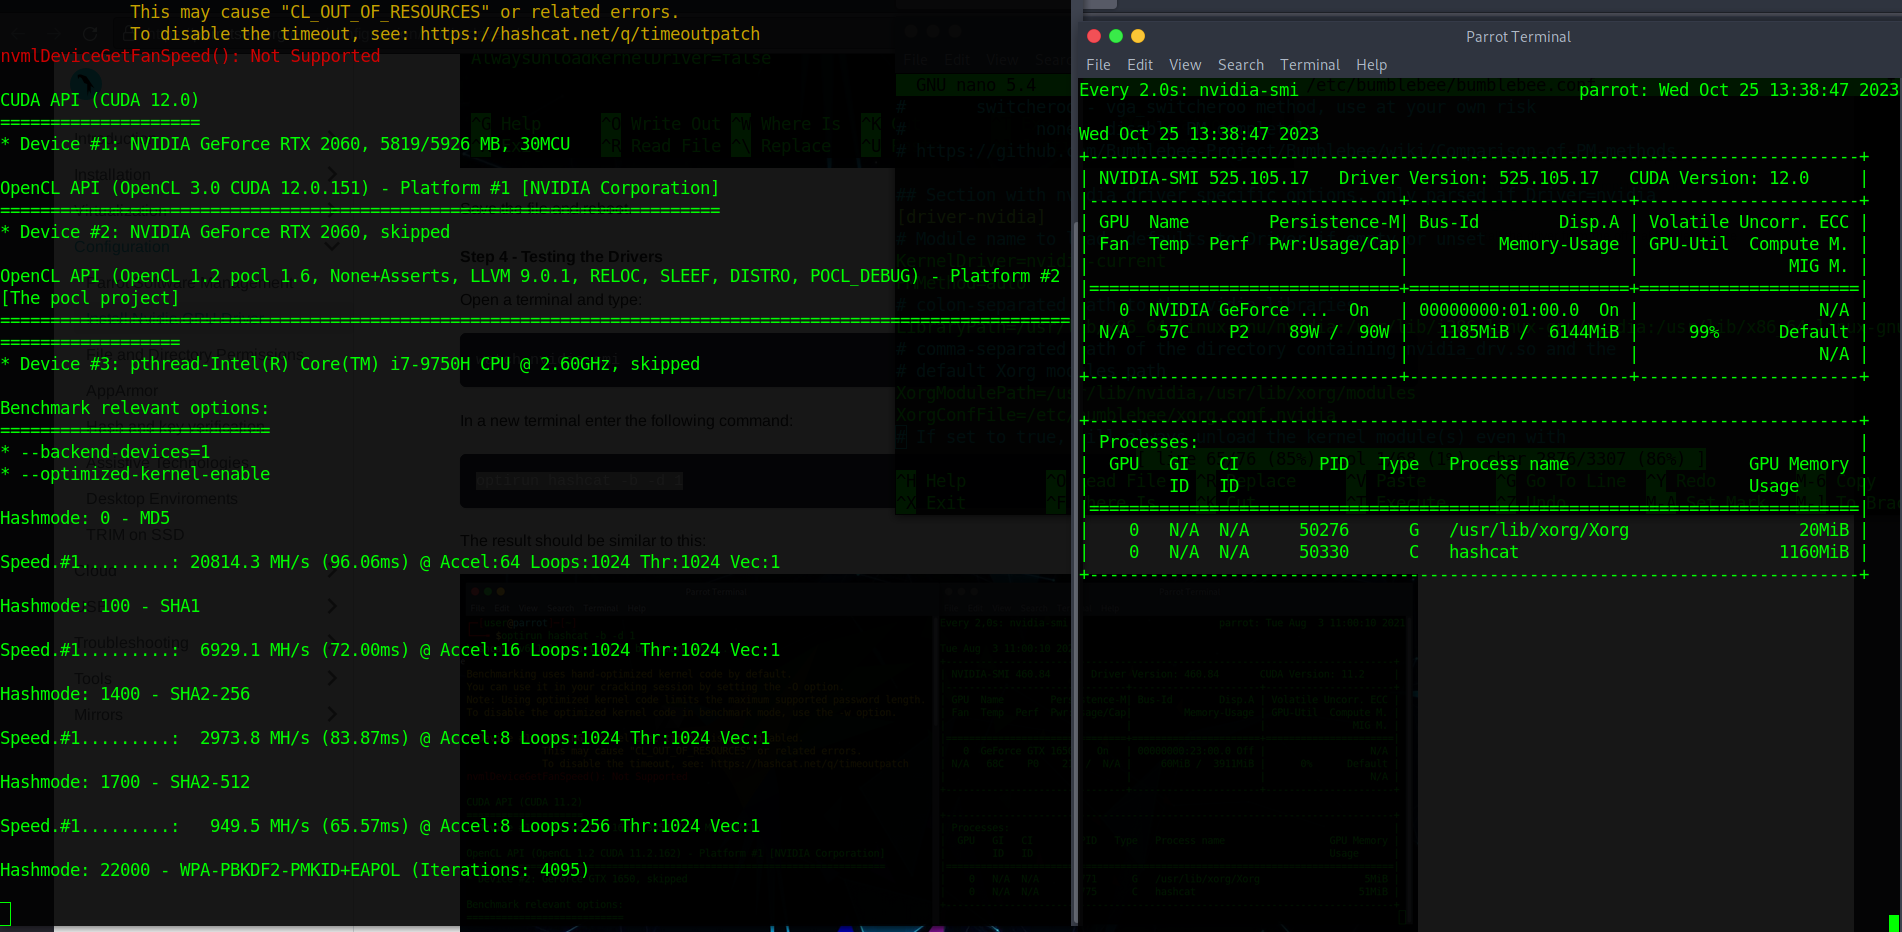Click the 20MiB GPU memory usage value
This screenshot has height=932, width=1902.
coord(1824,530)
